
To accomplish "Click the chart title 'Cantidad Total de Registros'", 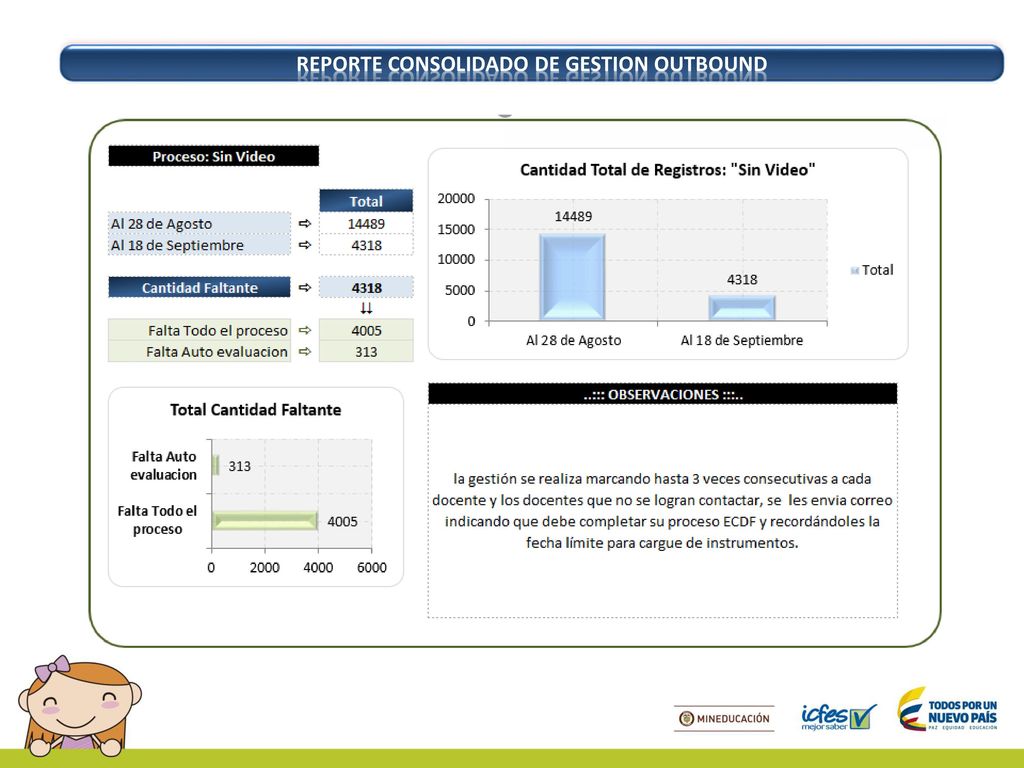I will [667, 170].
